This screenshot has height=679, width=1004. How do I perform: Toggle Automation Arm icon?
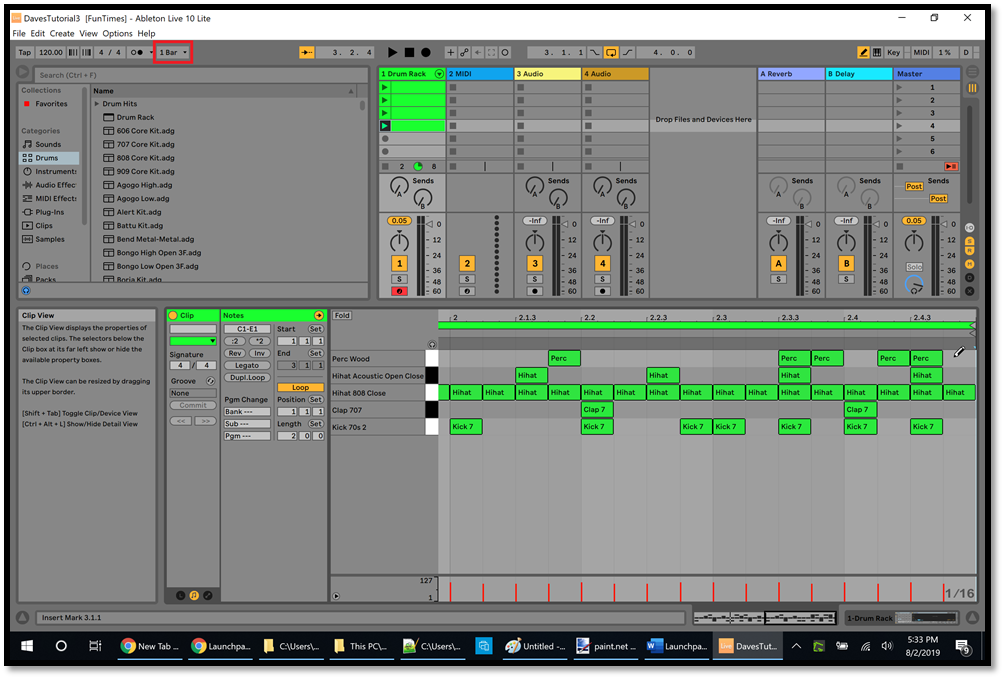point(464,53)
